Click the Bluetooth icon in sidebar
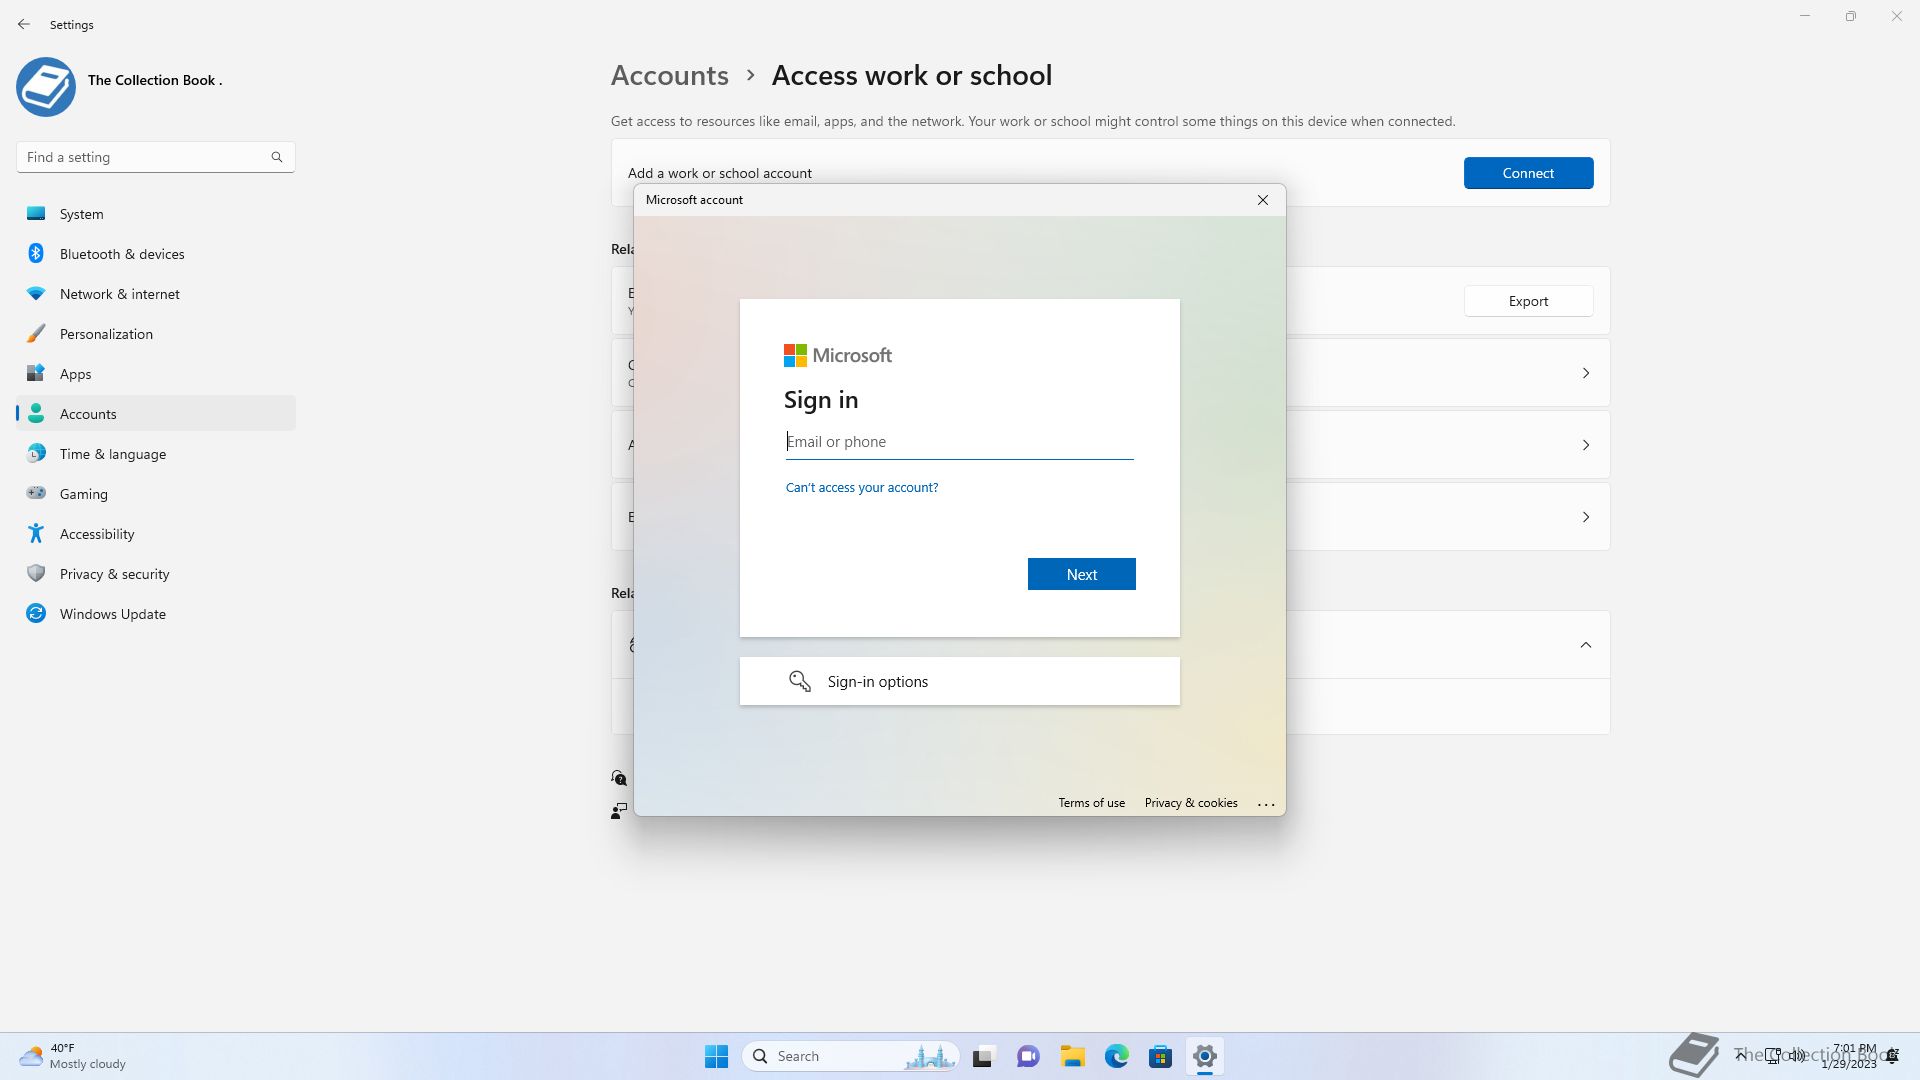 36,253
